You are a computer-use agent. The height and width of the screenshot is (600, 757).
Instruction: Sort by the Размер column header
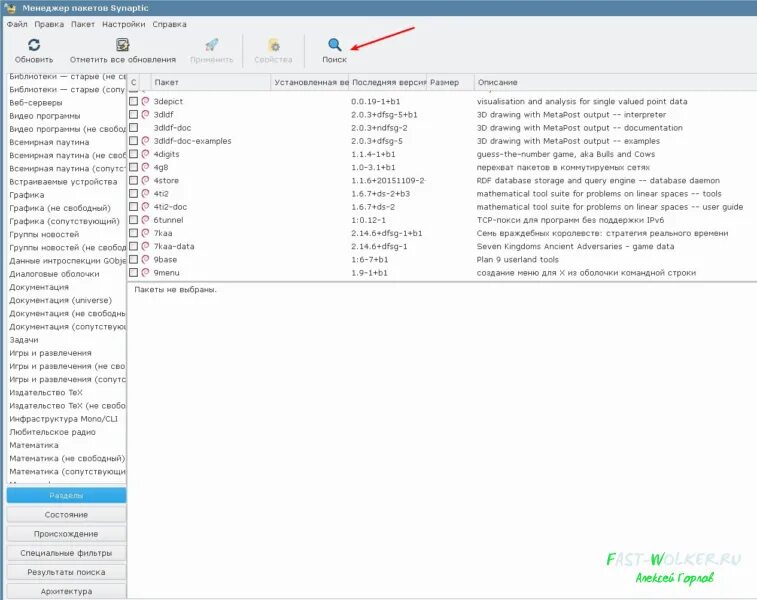tap(451, 83)
